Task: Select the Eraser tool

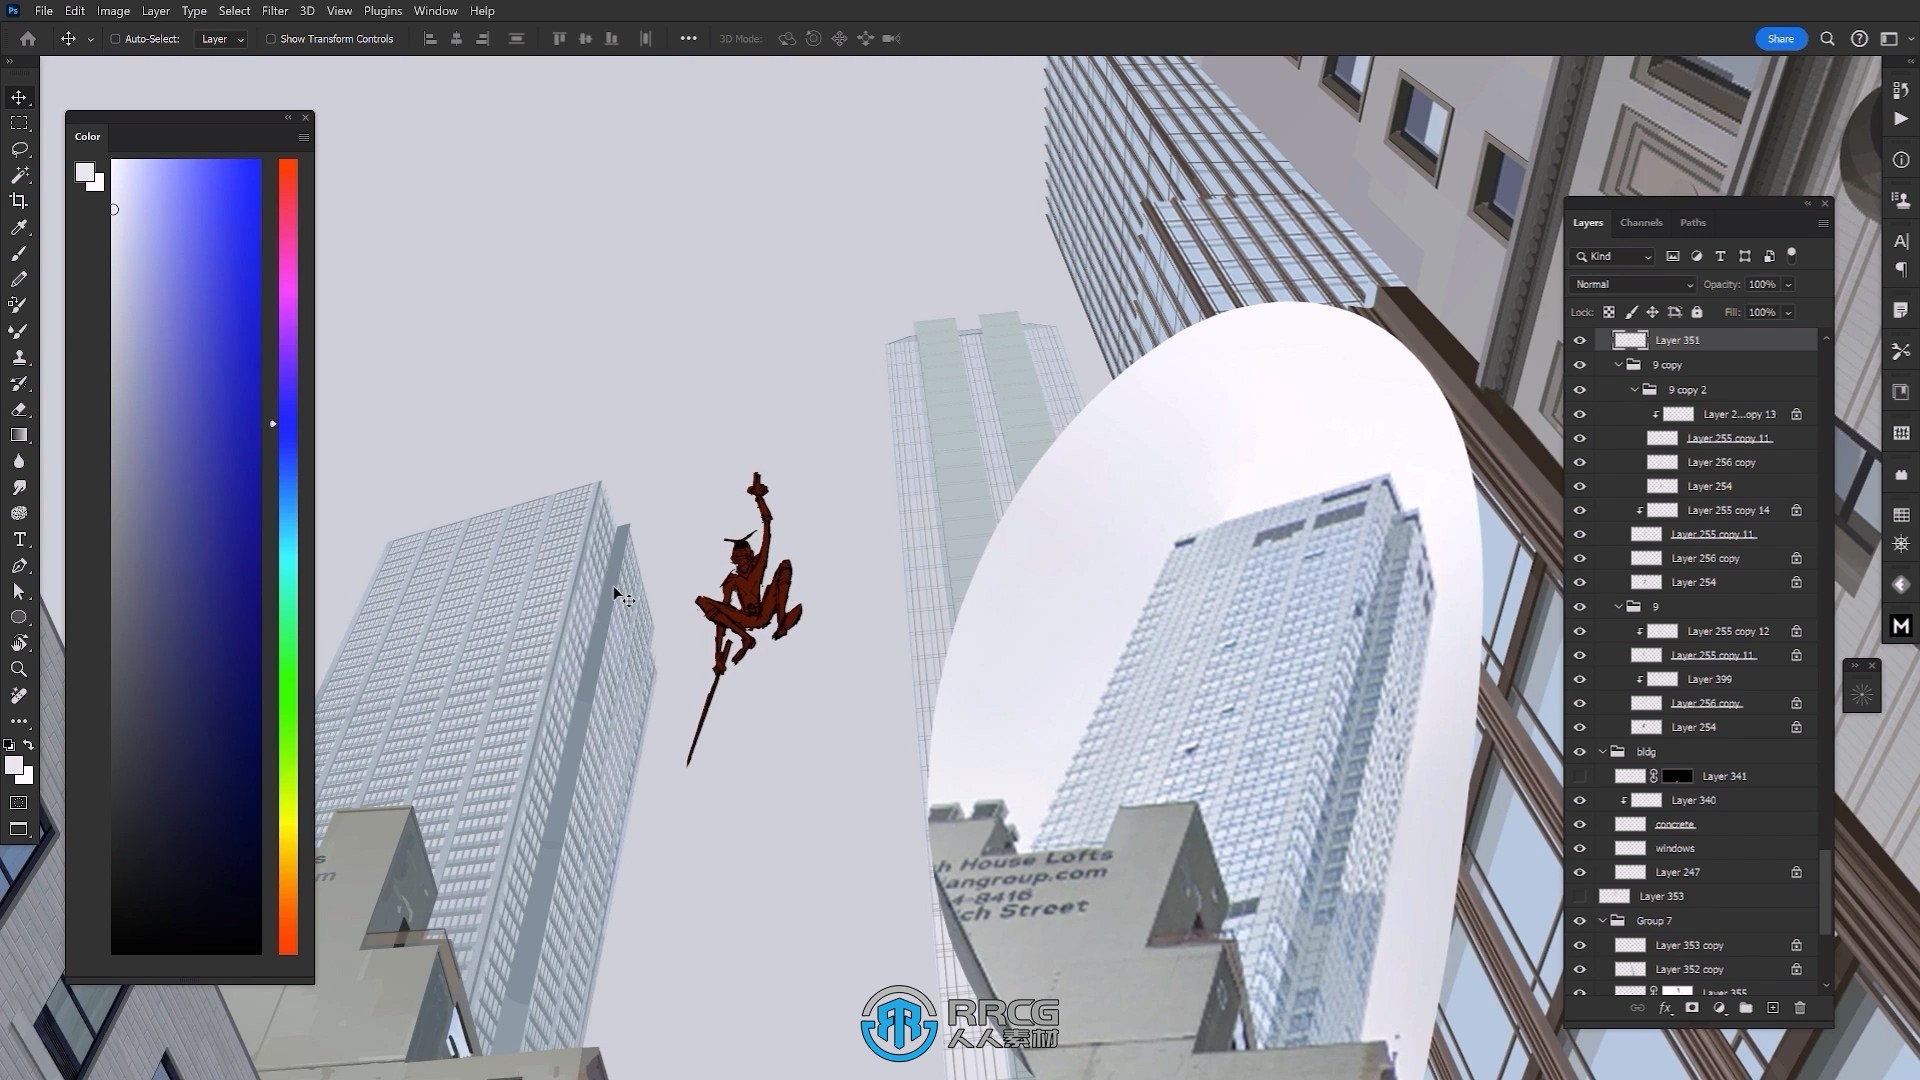Action: pyautogui.click(x=19, y=409)
